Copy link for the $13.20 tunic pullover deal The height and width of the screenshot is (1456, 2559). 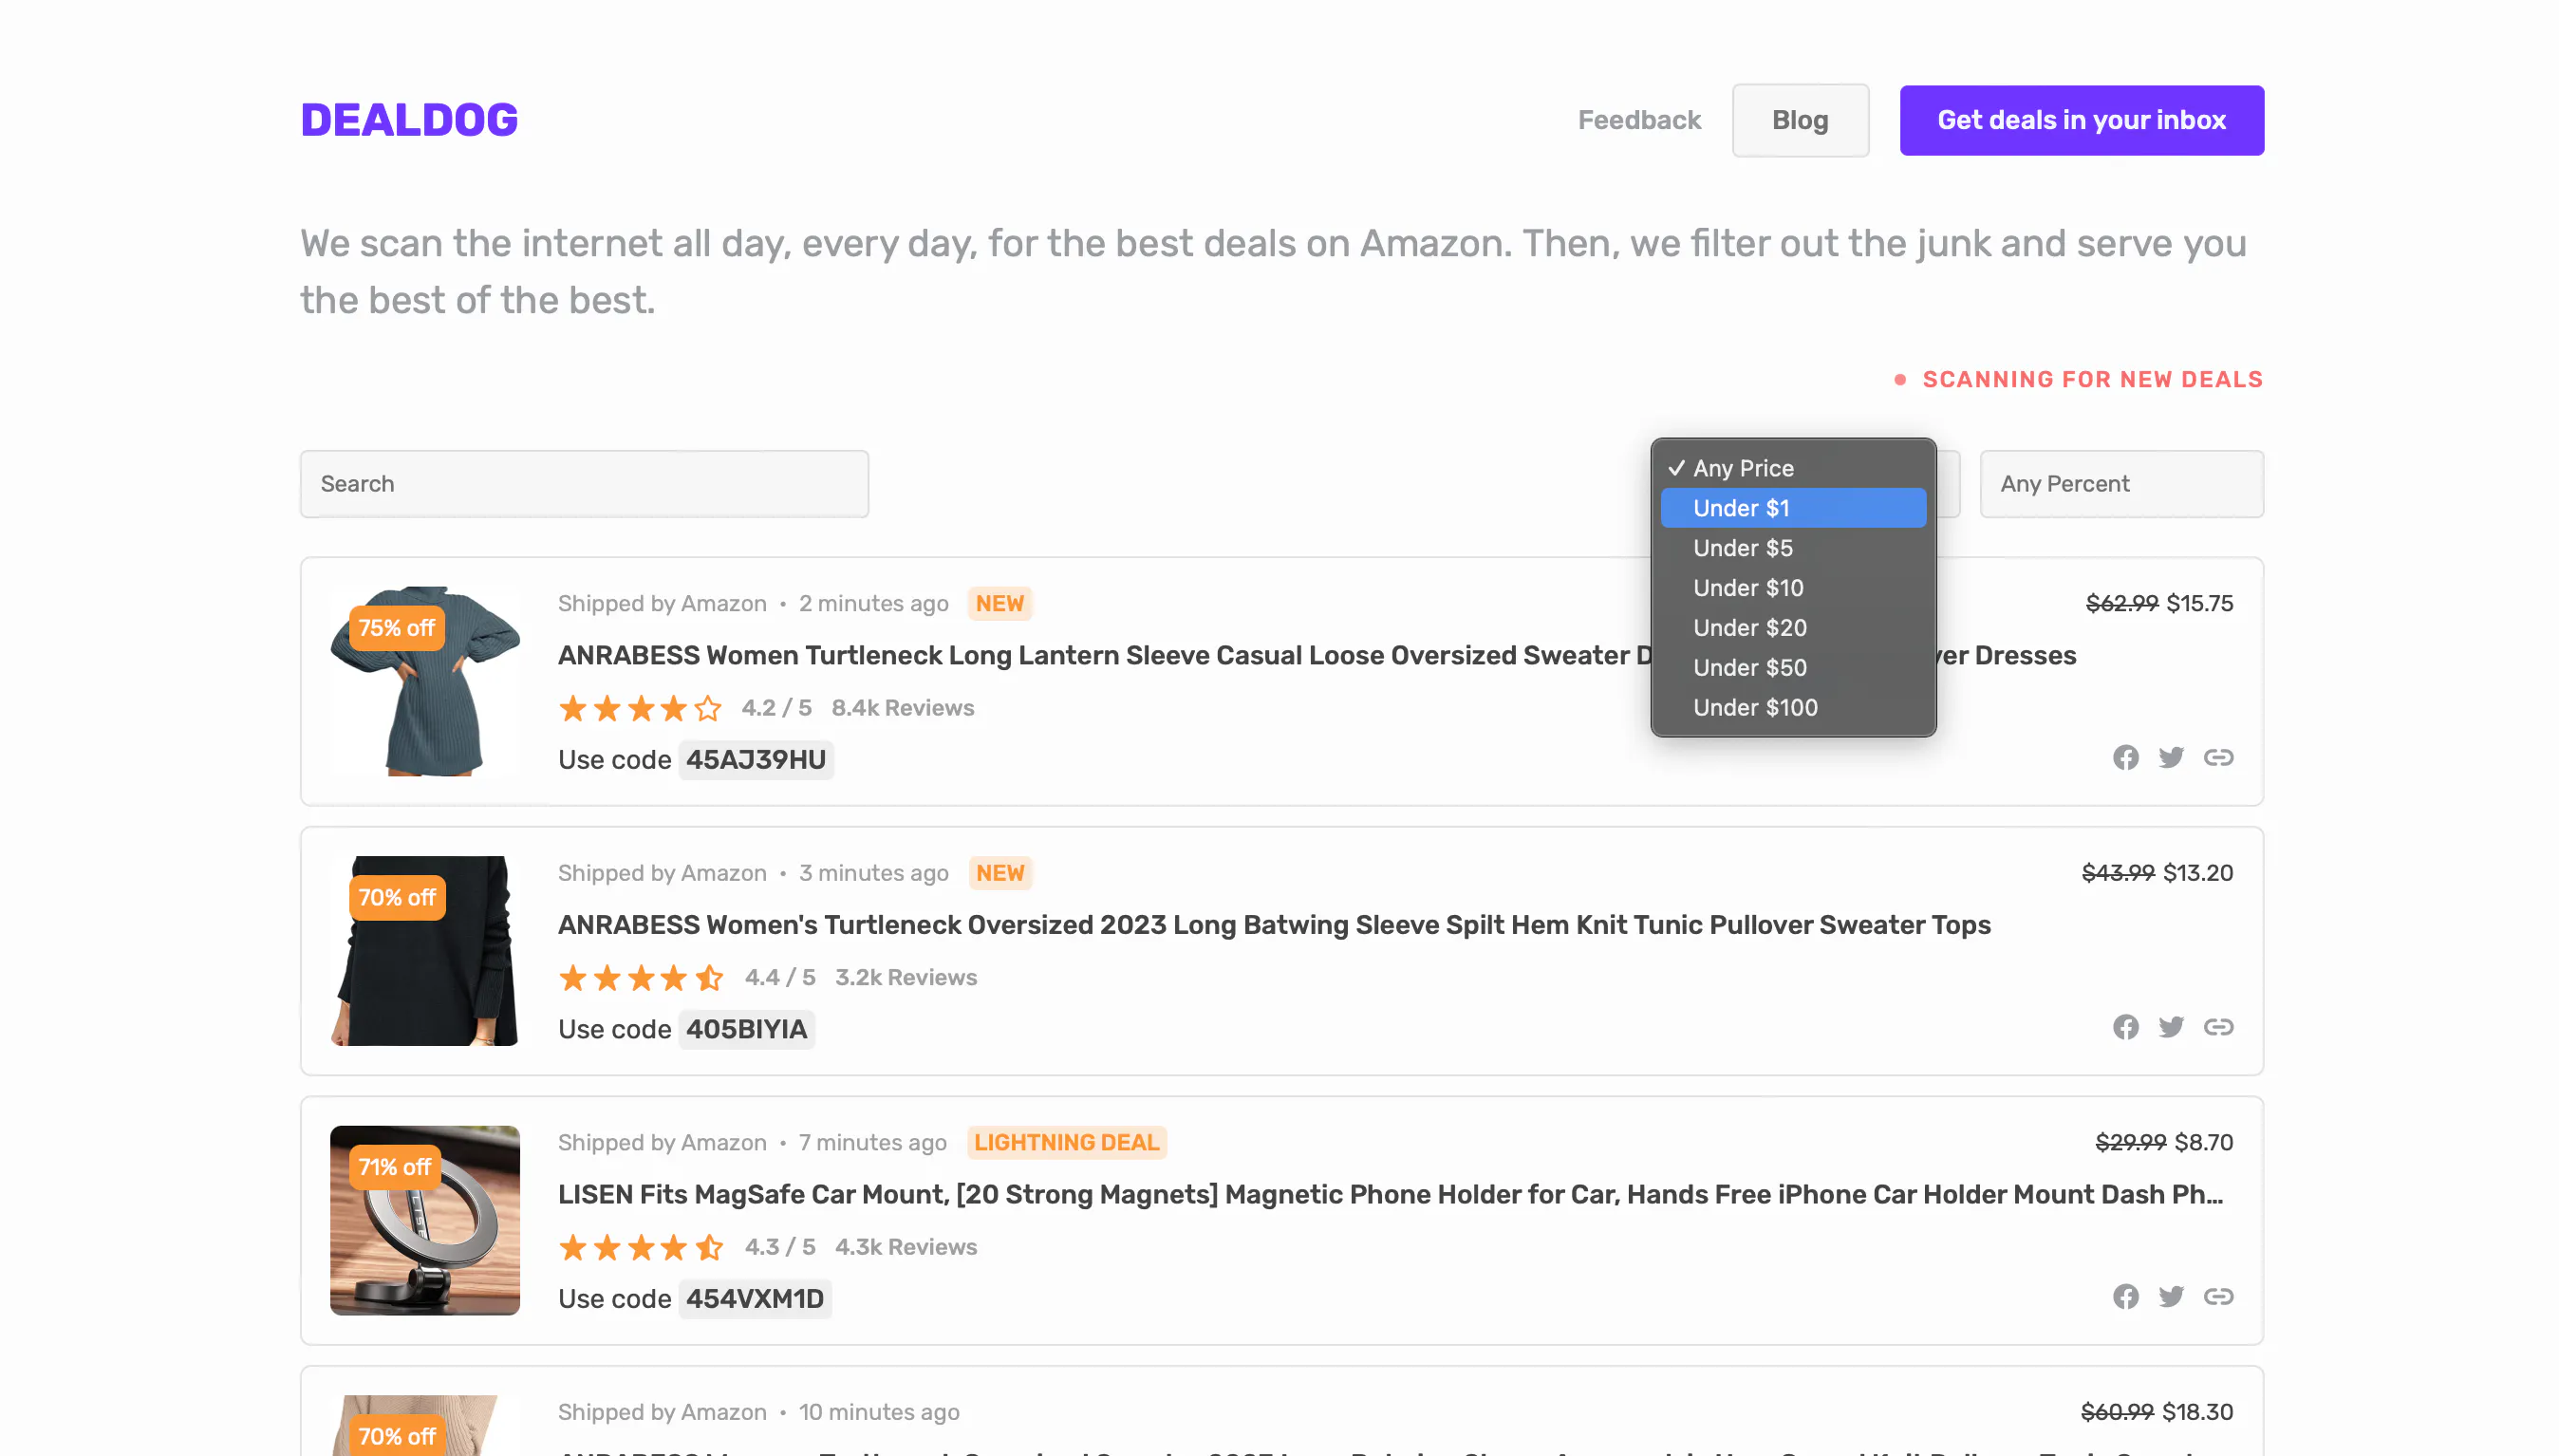2218,1027
